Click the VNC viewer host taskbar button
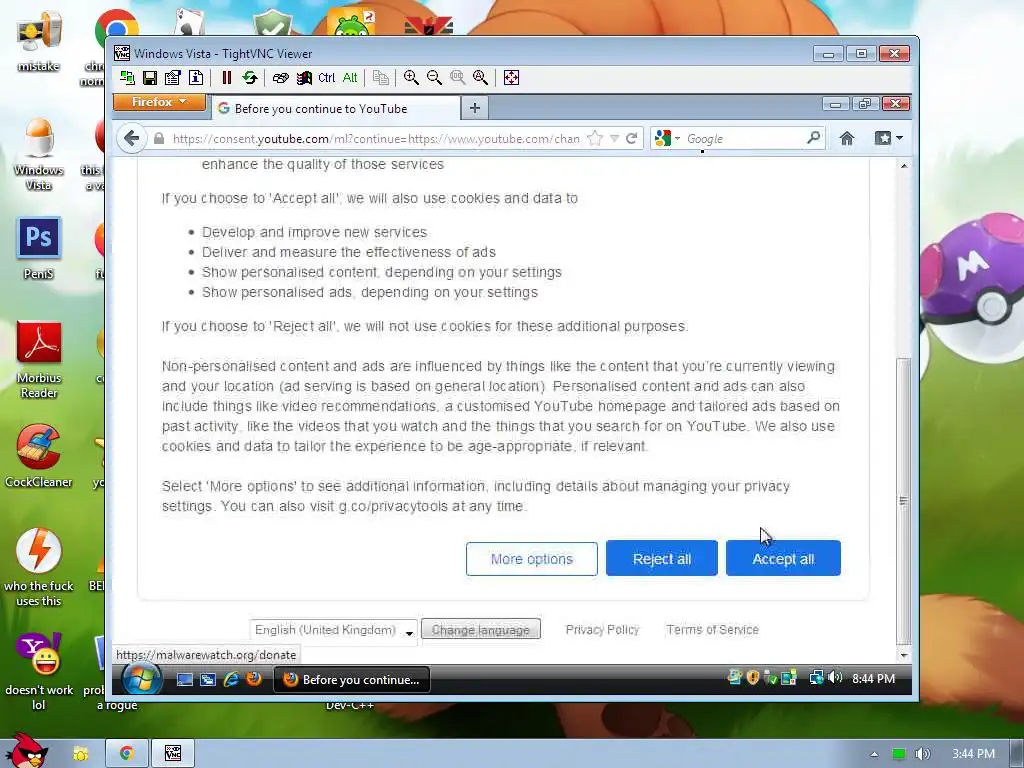The height and width of the screenshot is (768, 1024). point(173,754)
